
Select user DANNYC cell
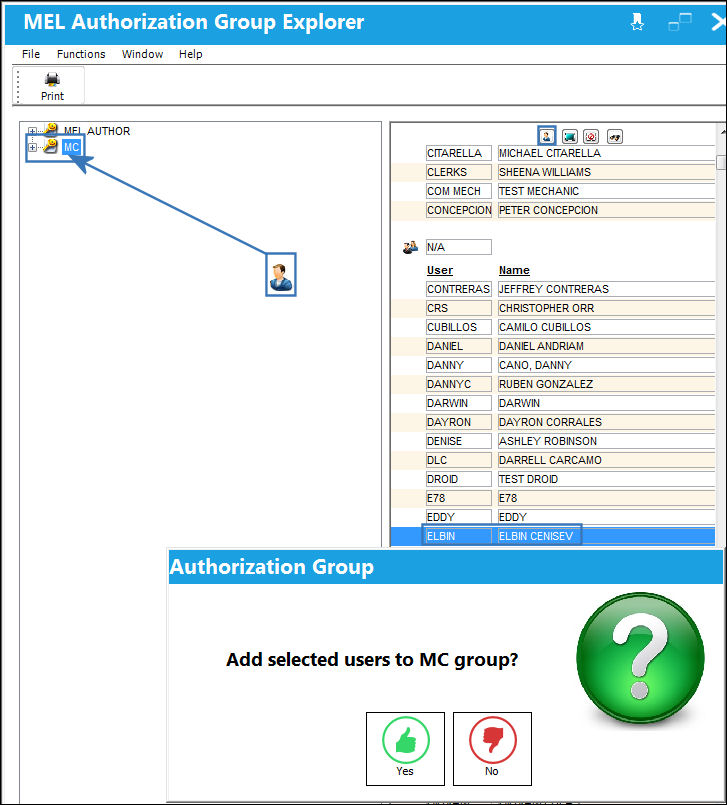(458, 384)
